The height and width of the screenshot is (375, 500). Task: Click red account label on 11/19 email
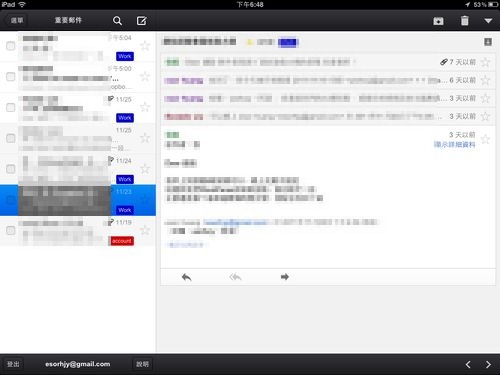click(x=121, y=241)
